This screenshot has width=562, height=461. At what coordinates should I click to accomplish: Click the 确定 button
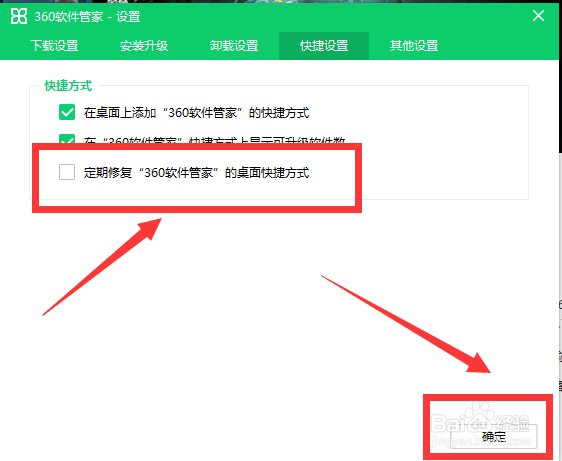(494, 436)
